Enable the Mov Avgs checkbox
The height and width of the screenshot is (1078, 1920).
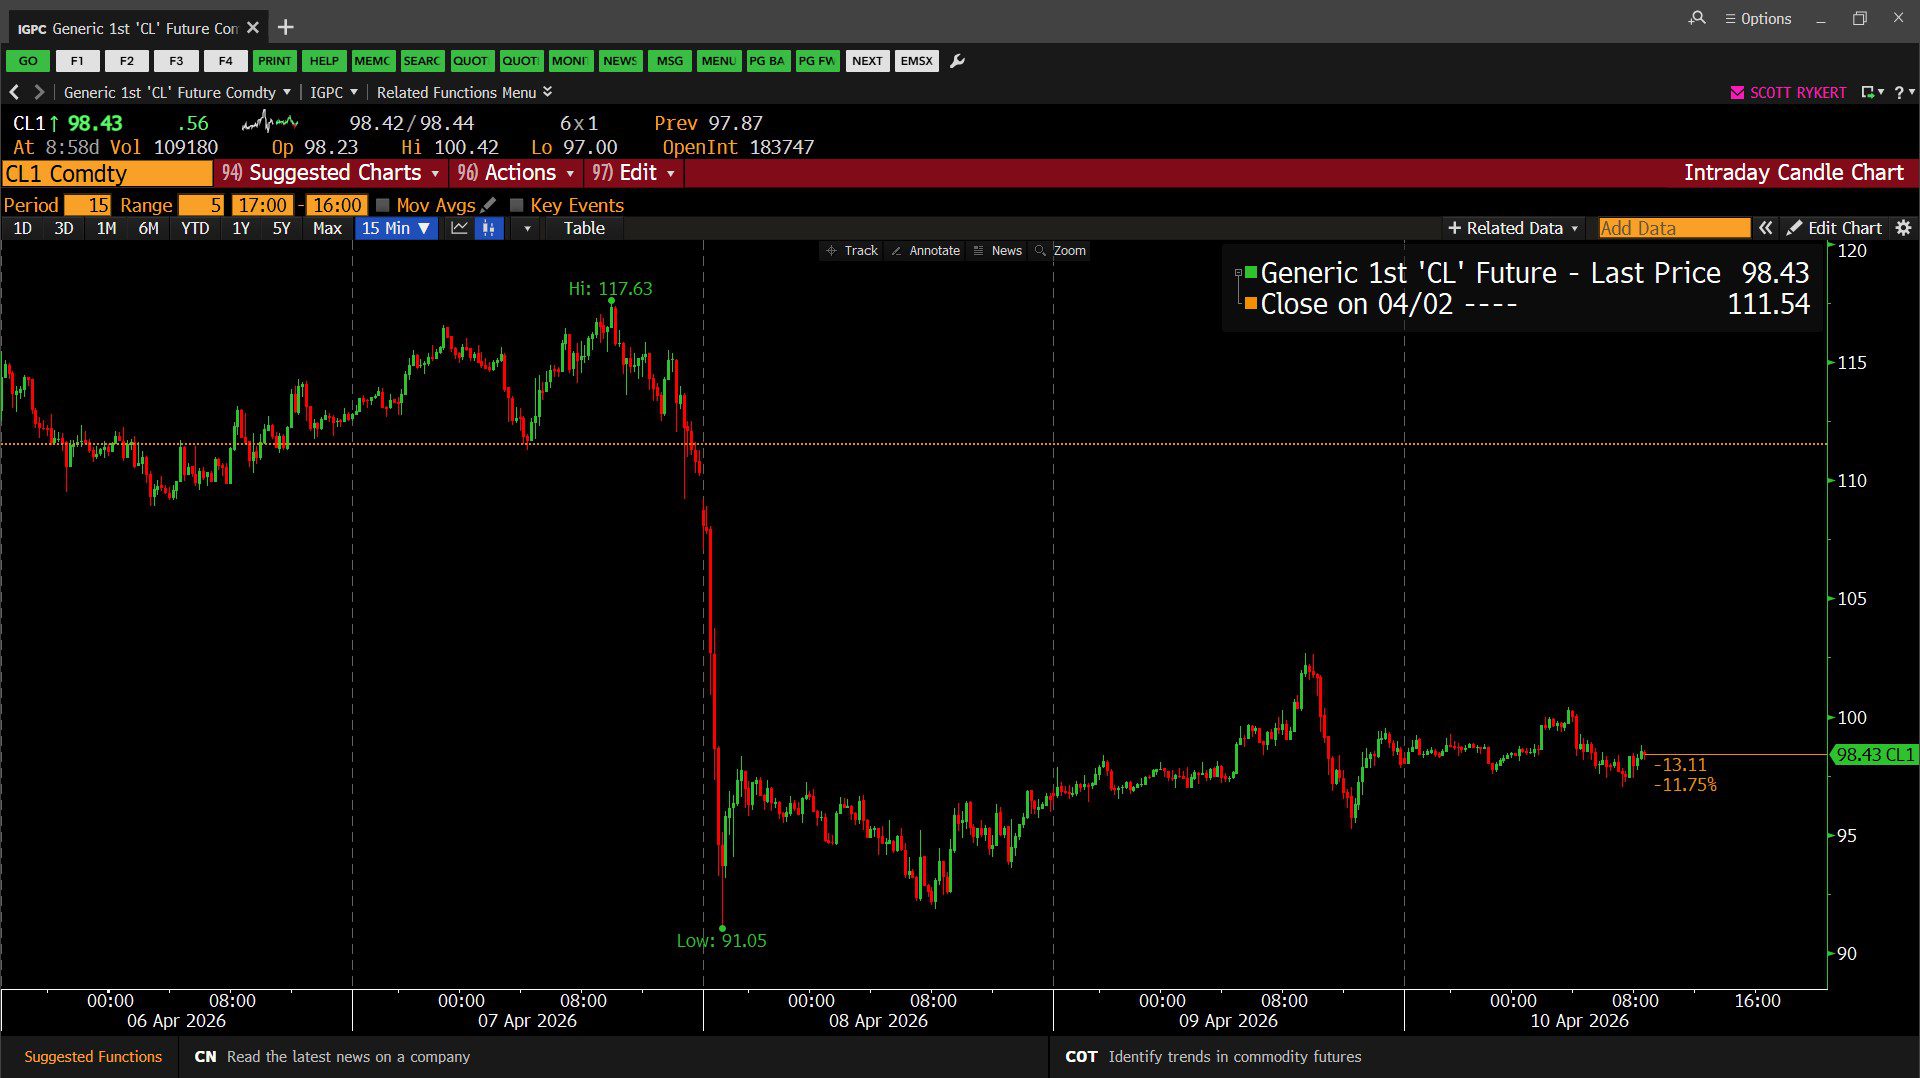click(x=382, y=205)
